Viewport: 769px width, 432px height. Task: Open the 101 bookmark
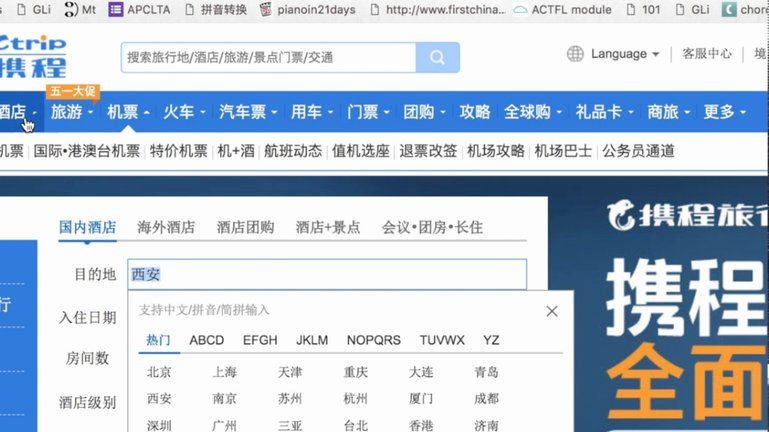click(643, 9)
